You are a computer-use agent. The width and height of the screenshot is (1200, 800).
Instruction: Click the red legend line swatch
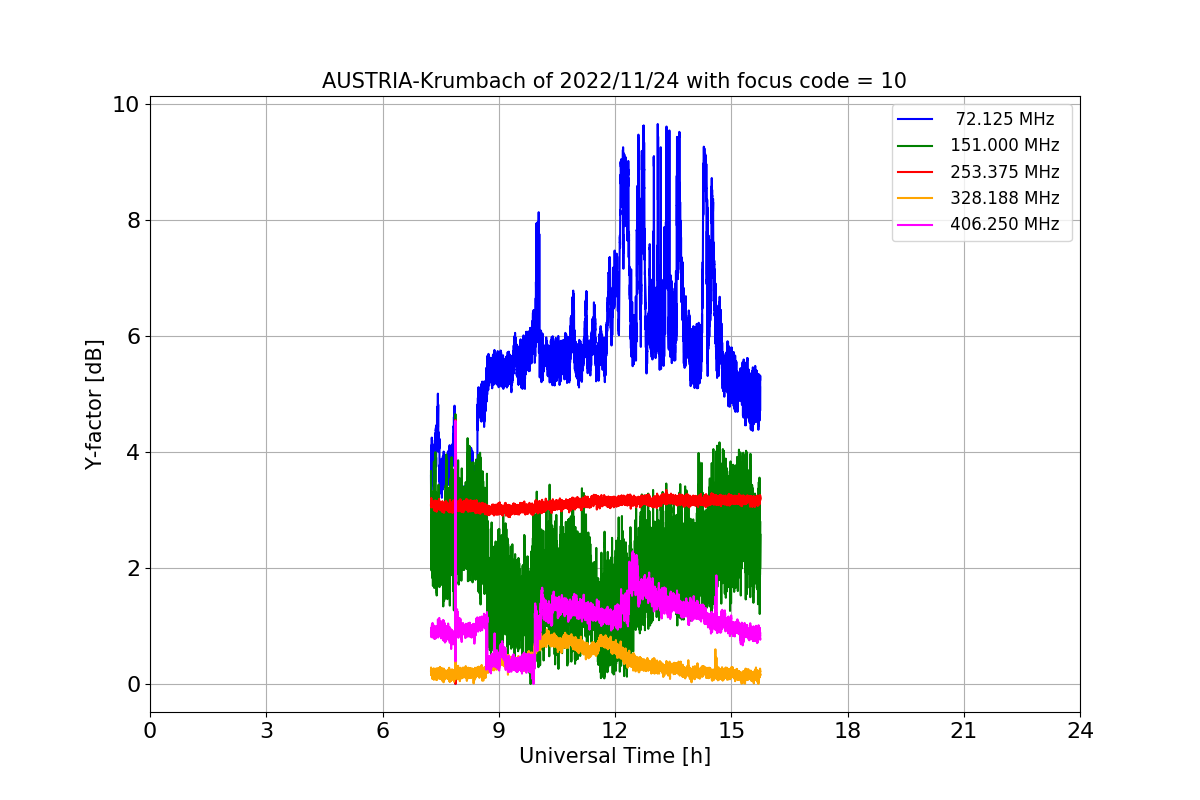click(916, 172)
